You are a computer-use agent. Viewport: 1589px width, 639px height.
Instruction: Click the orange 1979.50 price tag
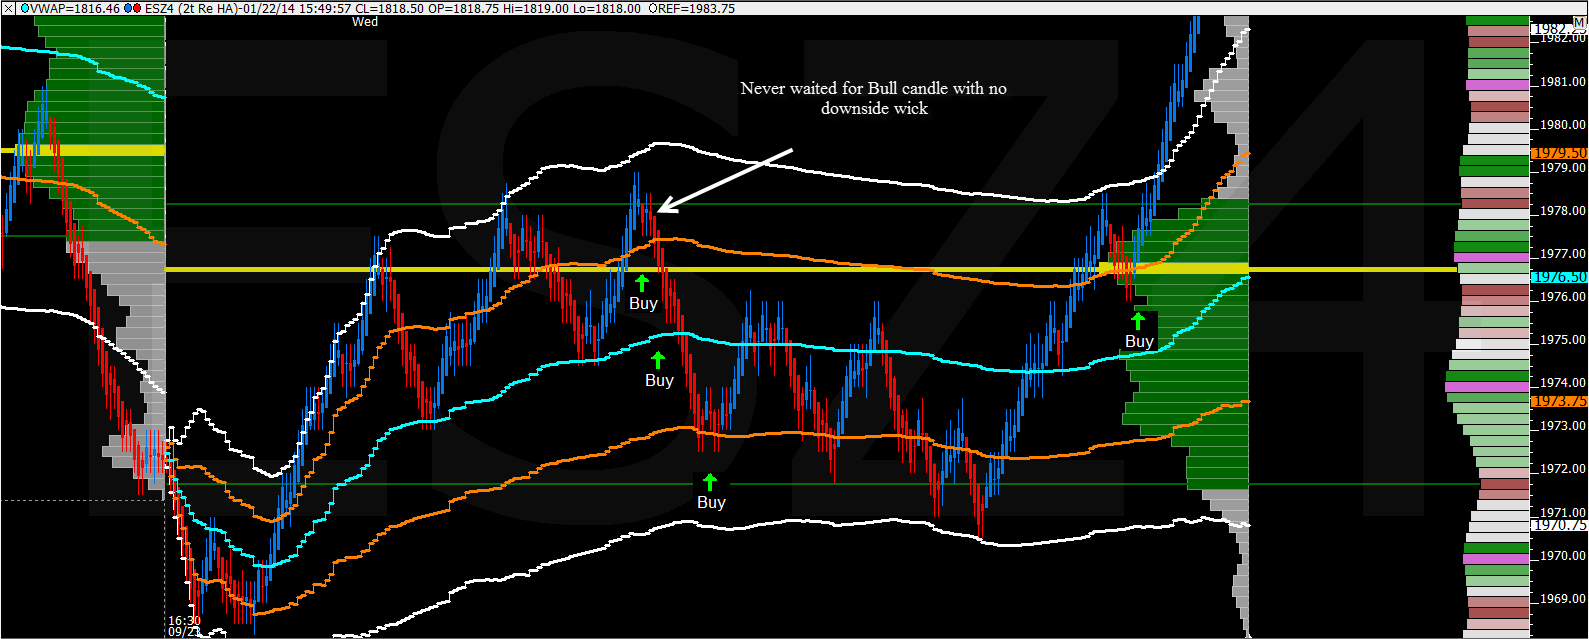(1559, 153)
